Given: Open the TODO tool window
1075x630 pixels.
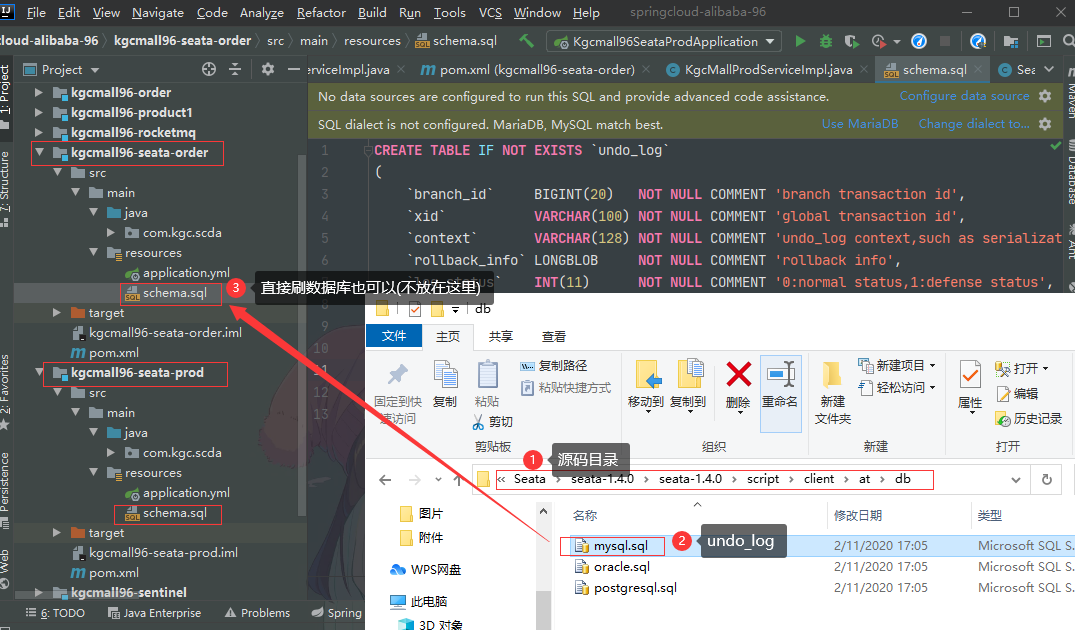Looking at the screenshot, I should pos(55,613).
